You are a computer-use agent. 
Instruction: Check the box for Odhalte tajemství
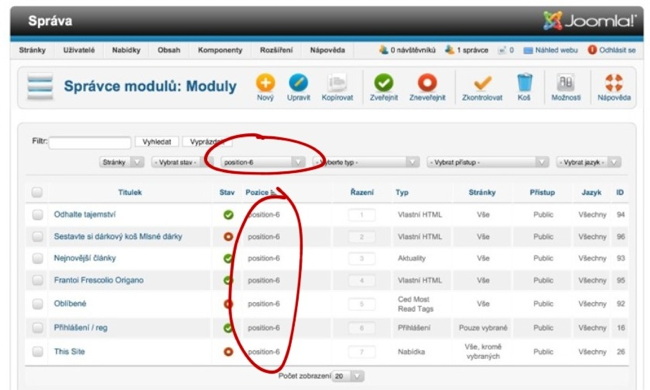tap(38, 215)
